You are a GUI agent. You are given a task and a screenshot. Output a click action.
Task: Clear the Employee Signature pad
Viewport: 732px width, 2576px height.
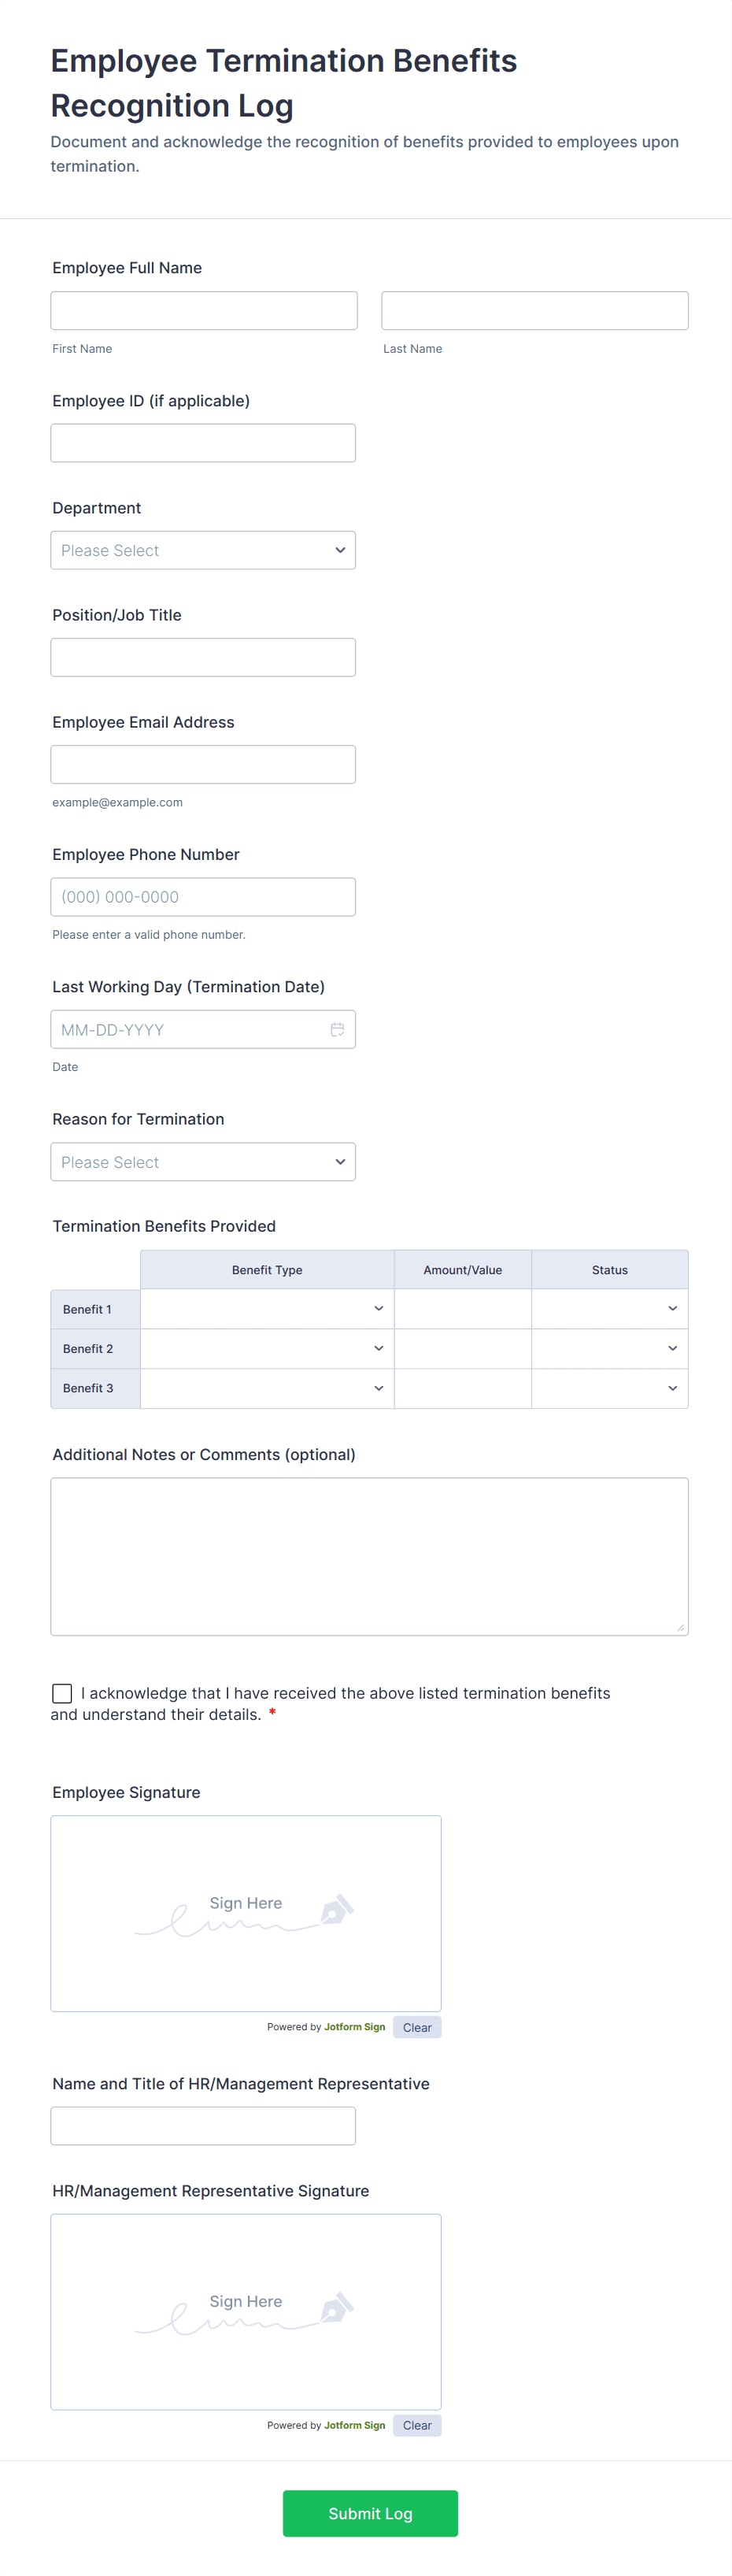[x=417, y=2027]
